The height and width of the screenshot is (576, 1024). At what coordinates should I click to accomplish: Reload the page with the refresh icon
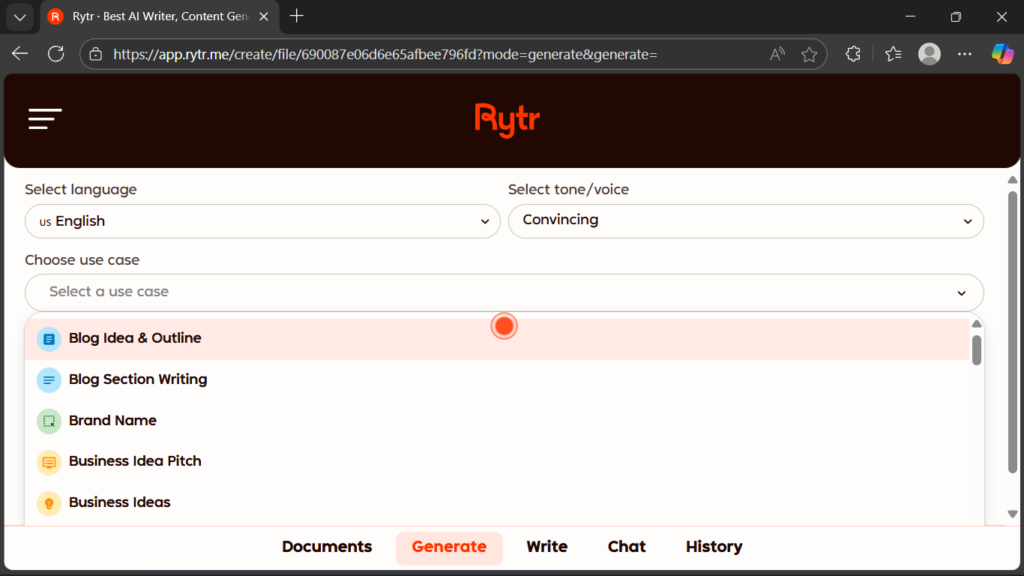56,54
